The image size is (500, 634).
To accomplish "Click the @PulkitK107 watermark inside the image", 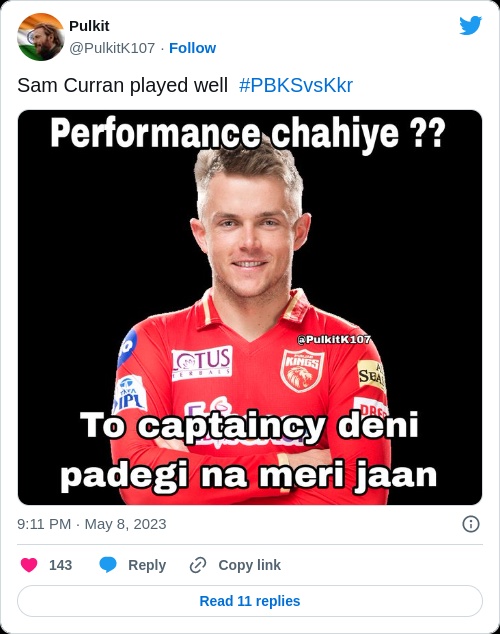I will coord(334,340).
